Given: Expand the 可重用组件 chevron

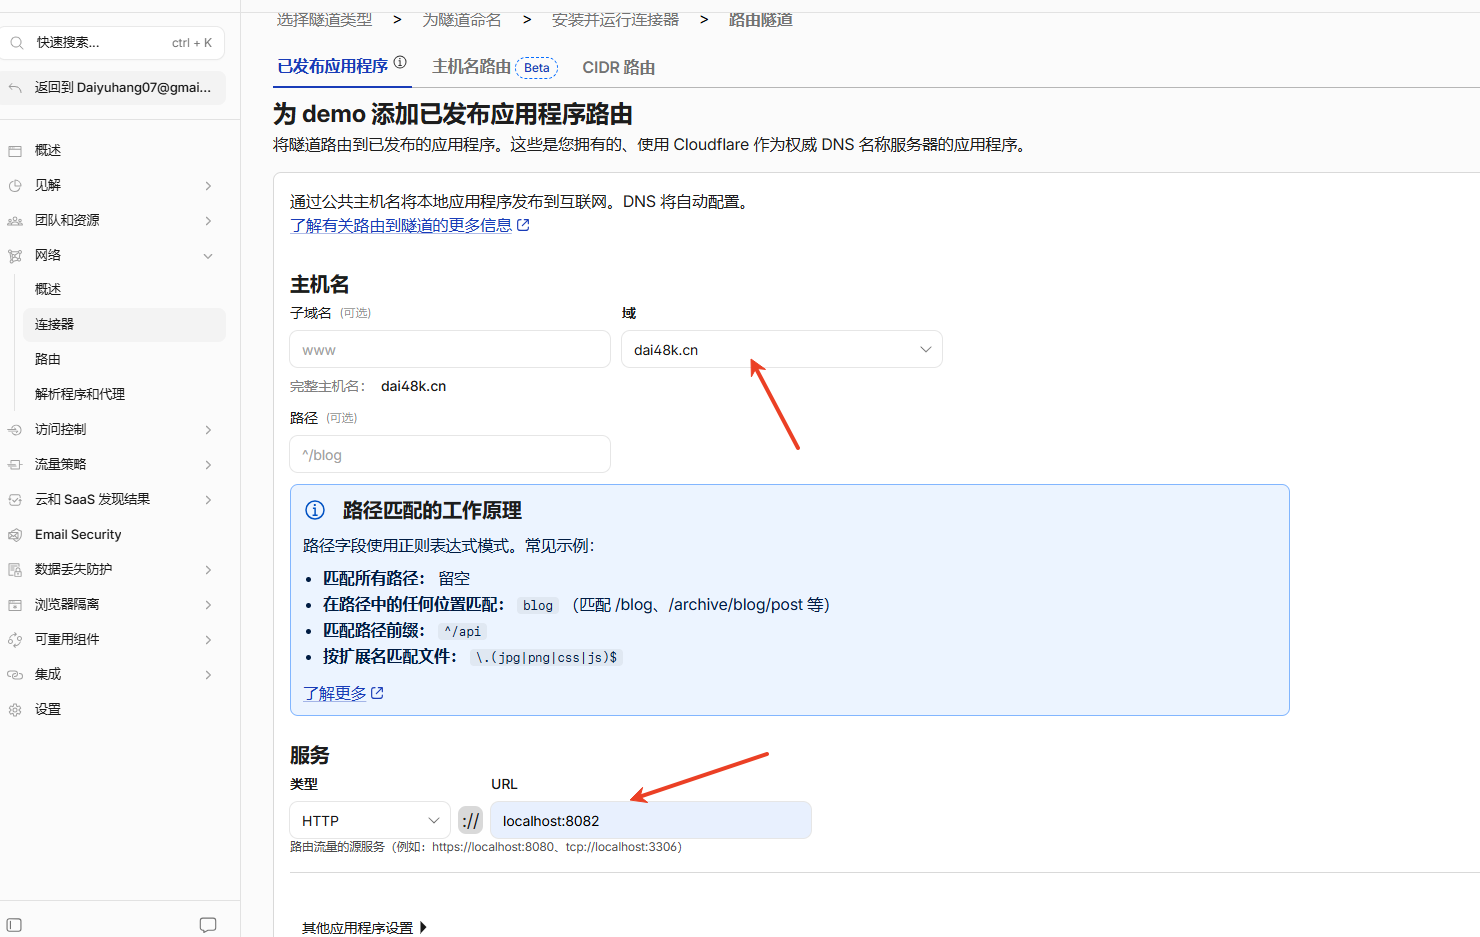Looking at the screenshot, I should click(x=208, y=640).
